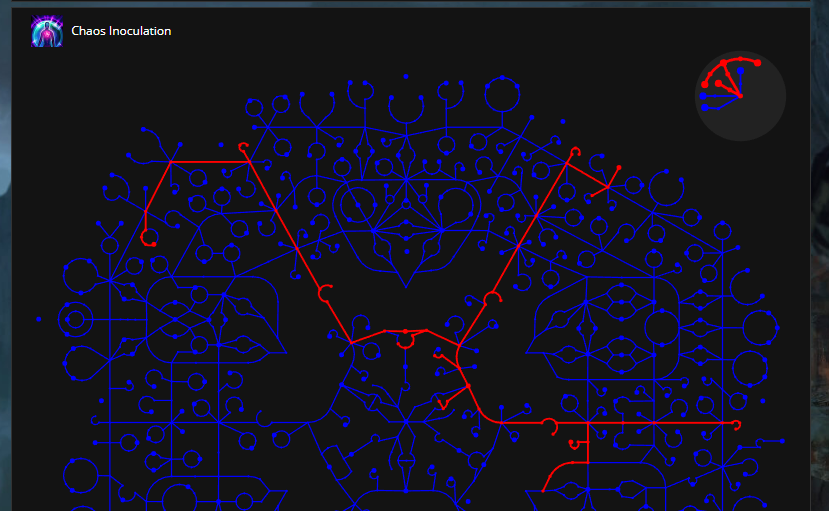
Task: Click red hook node atop left hexagon edge
Action: pos(242,147)
